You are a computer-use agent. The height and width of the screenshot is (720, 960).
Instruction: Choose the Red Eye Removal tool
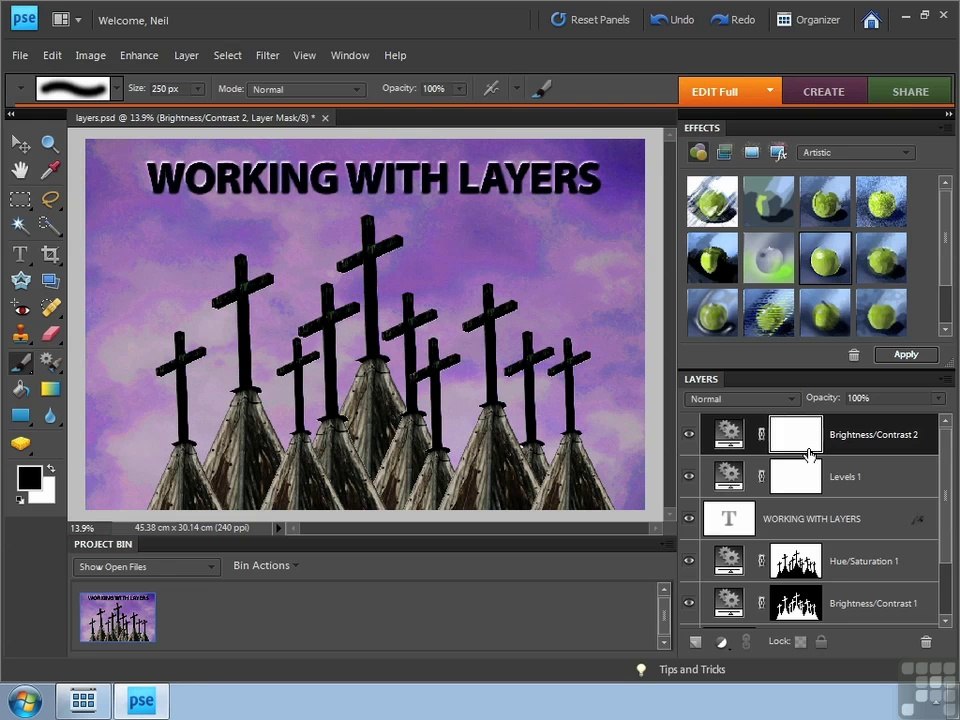(20, 308)
